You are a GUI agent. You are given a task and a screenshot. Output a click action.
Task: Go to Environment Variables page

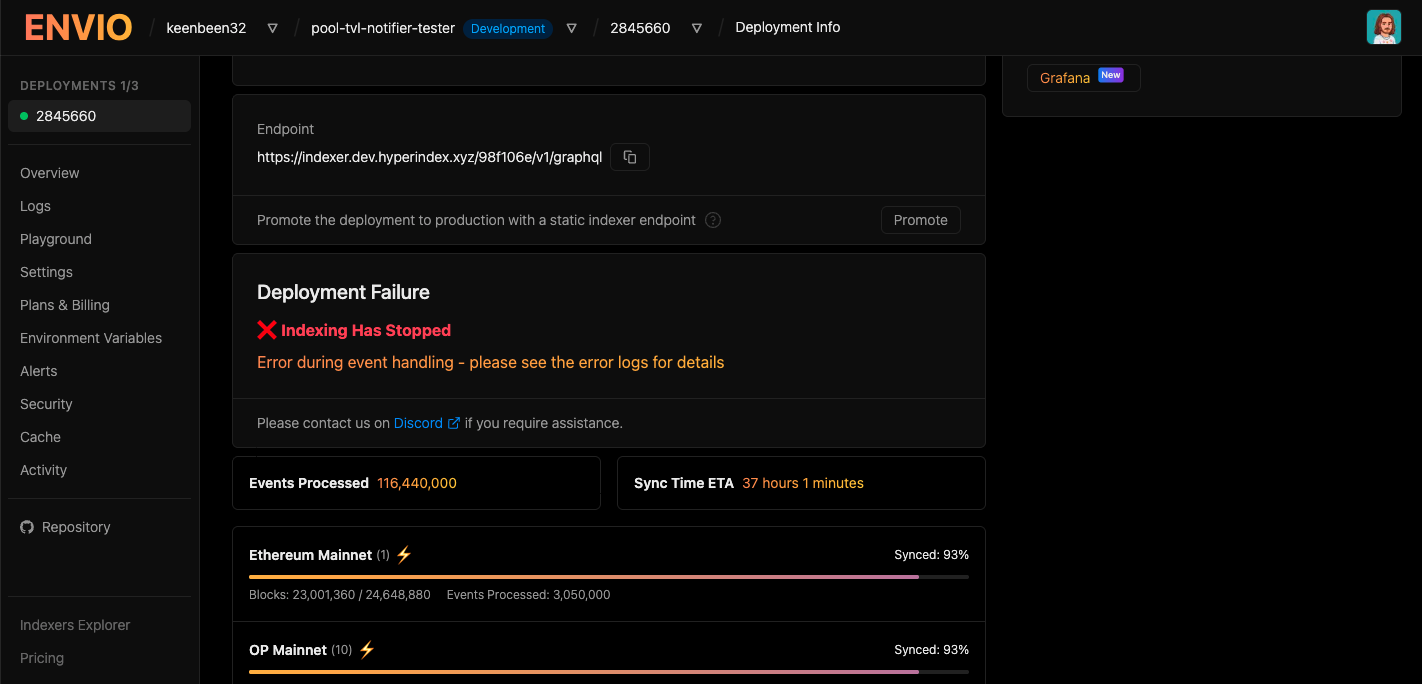[91, 338]
